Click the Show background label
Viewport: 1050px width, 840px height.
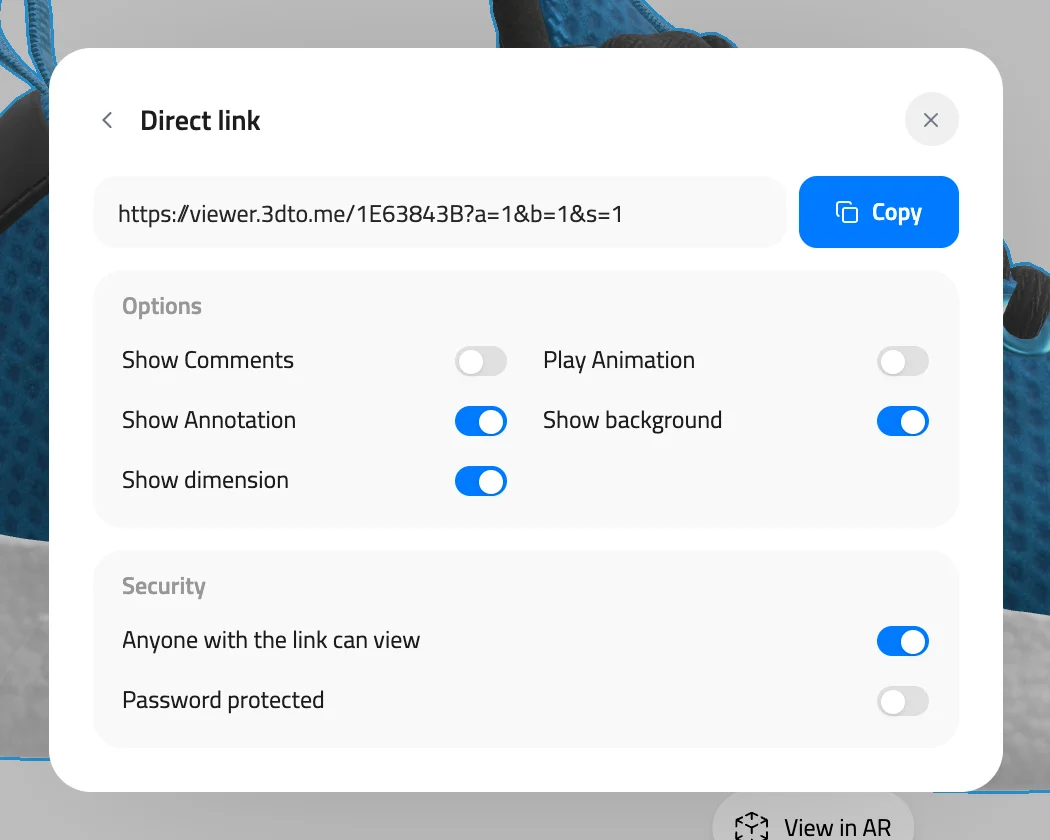(632, 421)
